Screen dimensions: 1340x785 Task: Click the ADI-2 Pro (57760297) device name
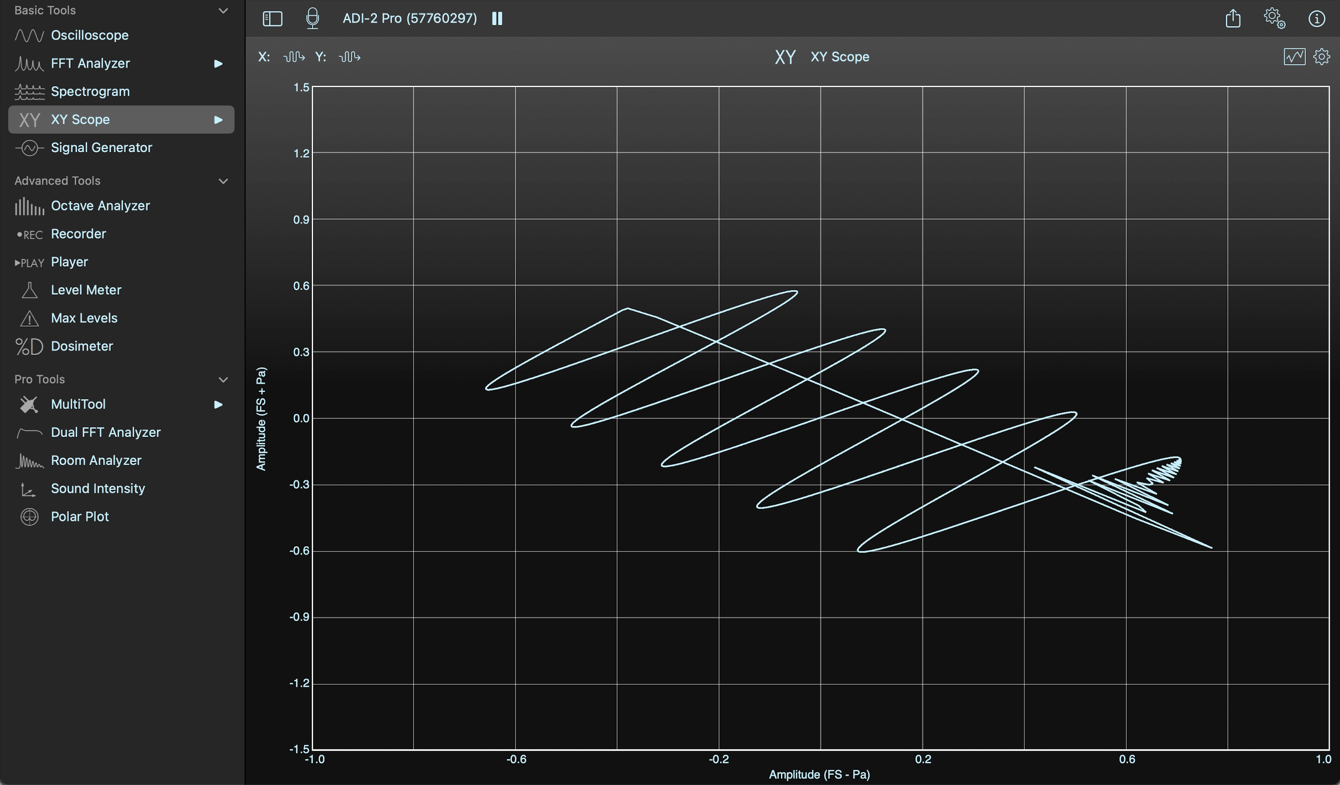410,18
